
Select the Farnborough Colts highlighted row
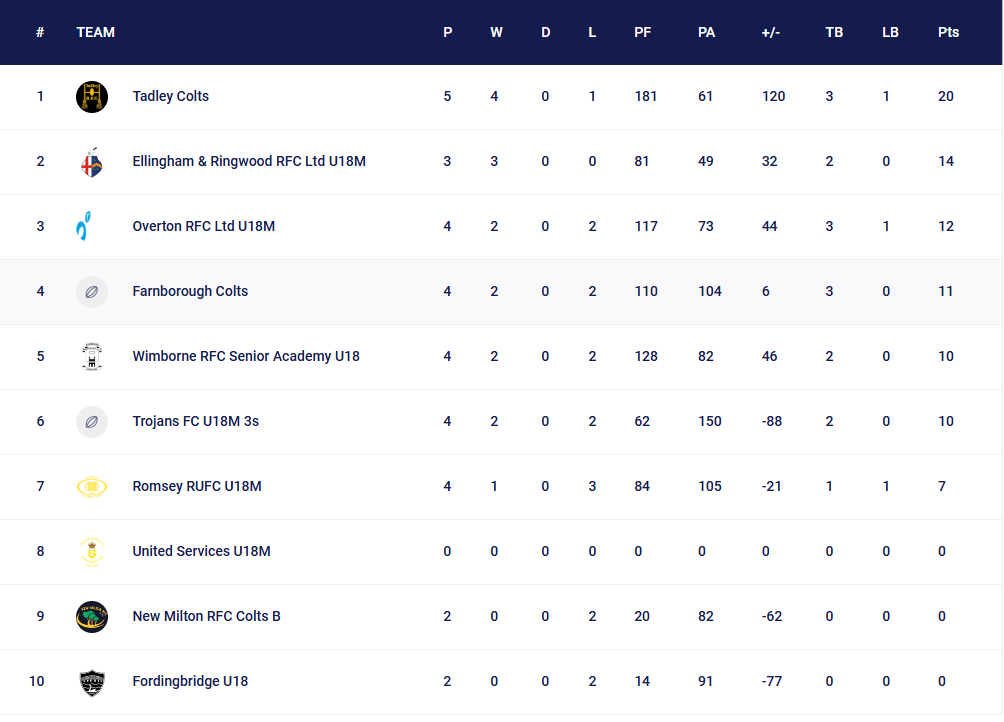click(501, 292)
